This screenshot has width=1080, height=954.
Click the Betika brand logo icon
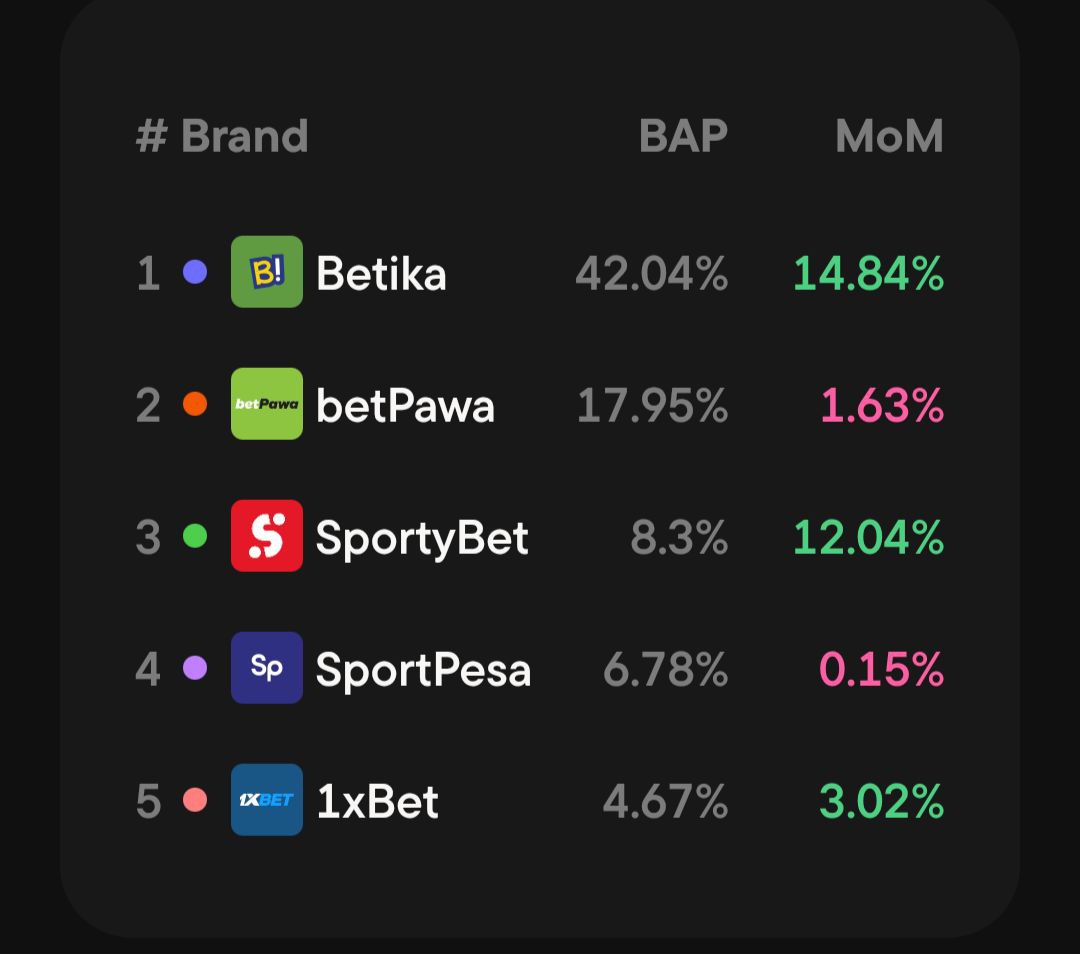pyautogui.click(x=266, y=272)
